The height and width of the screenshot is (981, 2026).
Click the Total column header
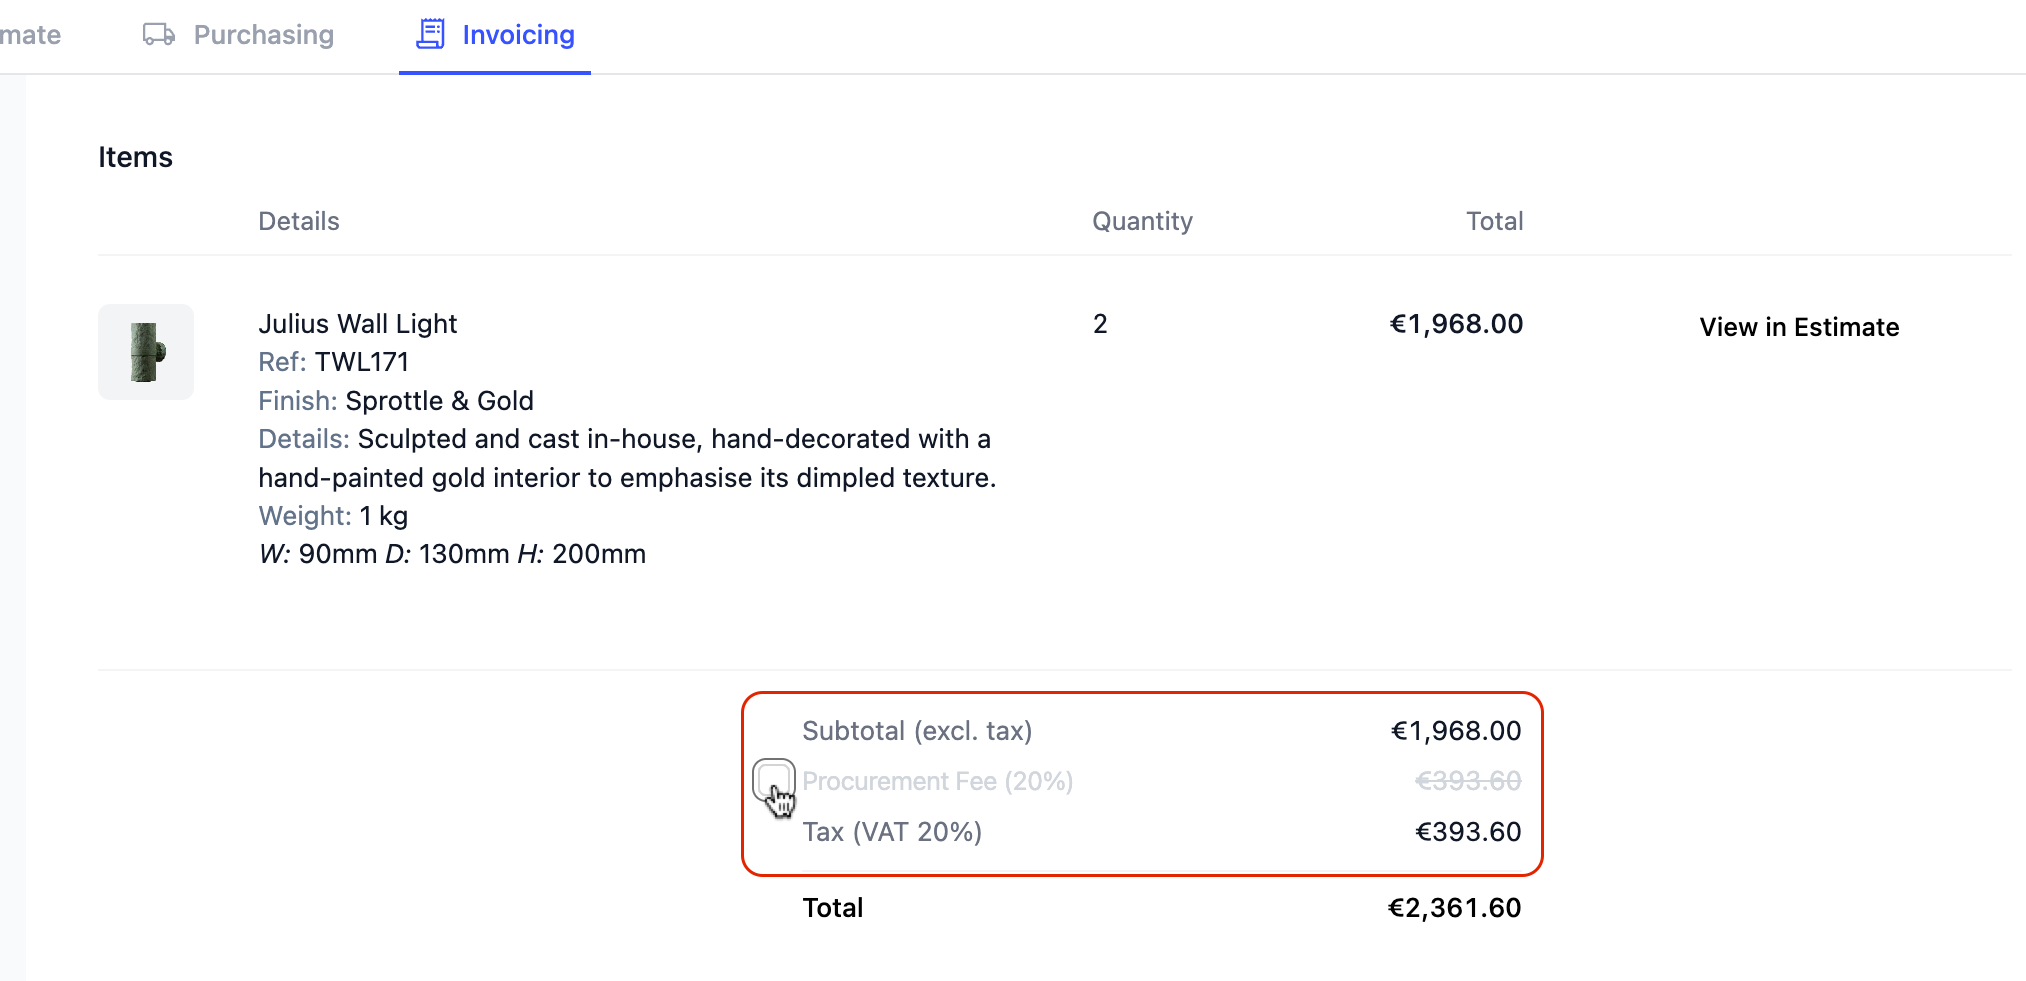[1494, 221]
